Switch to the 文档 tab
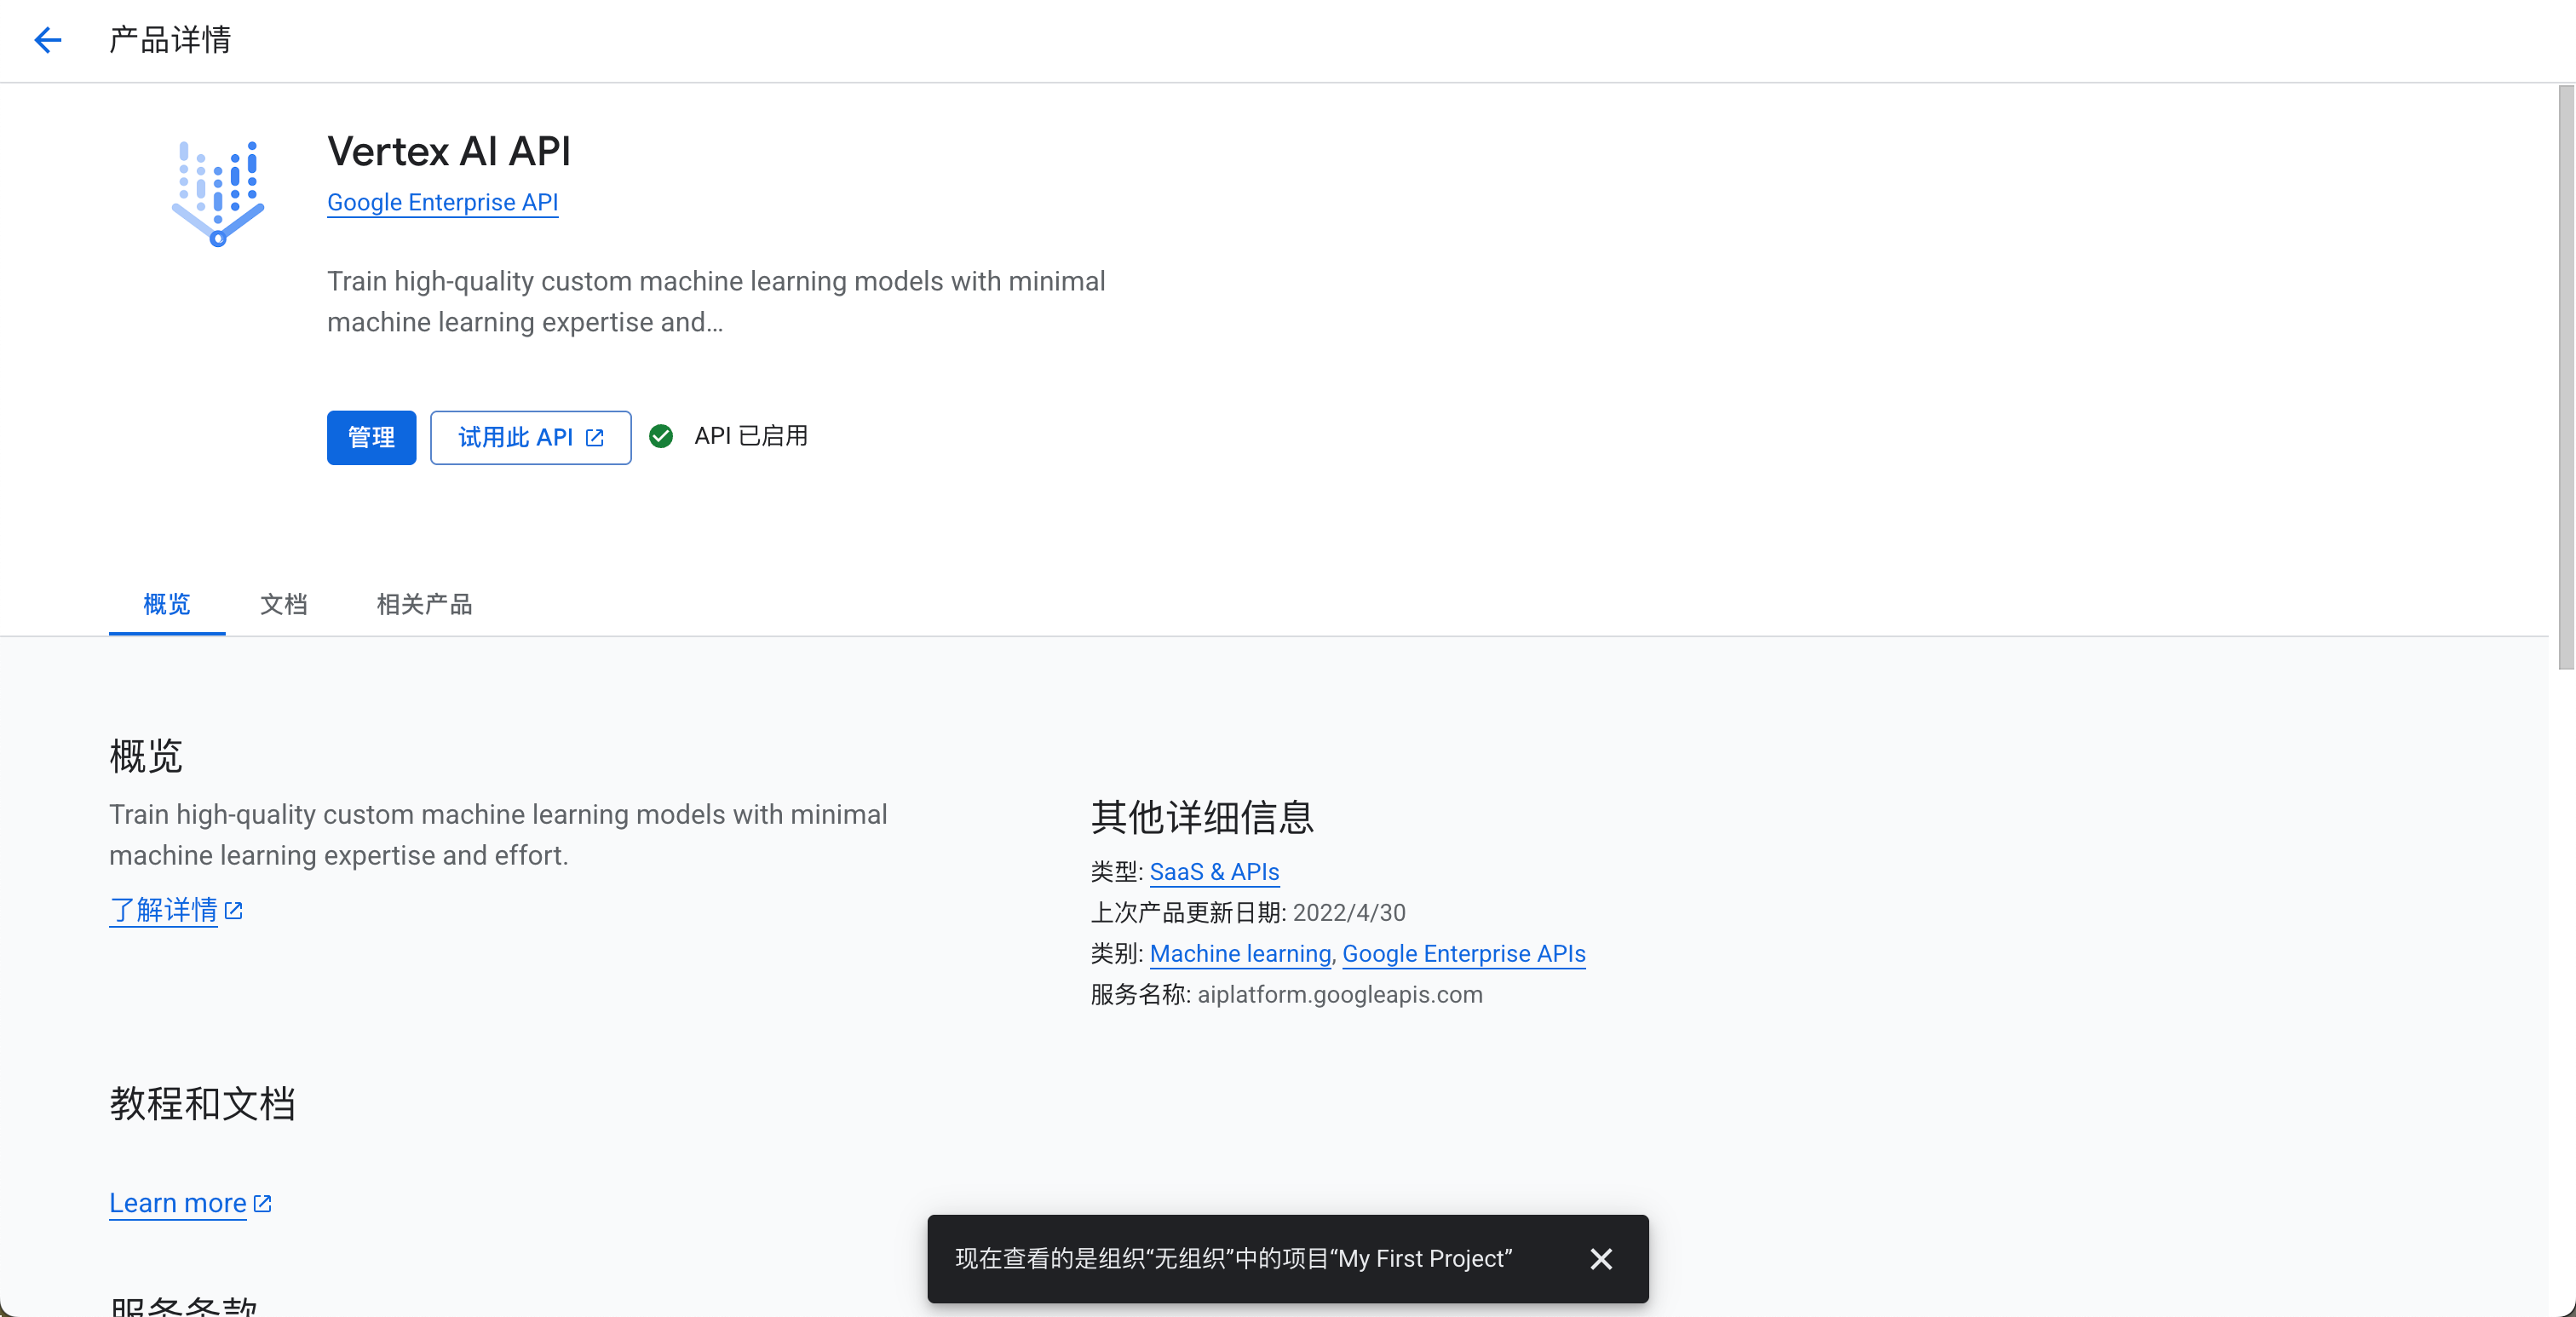The width and height of the screenshot is (2576, 1317). 284,604
